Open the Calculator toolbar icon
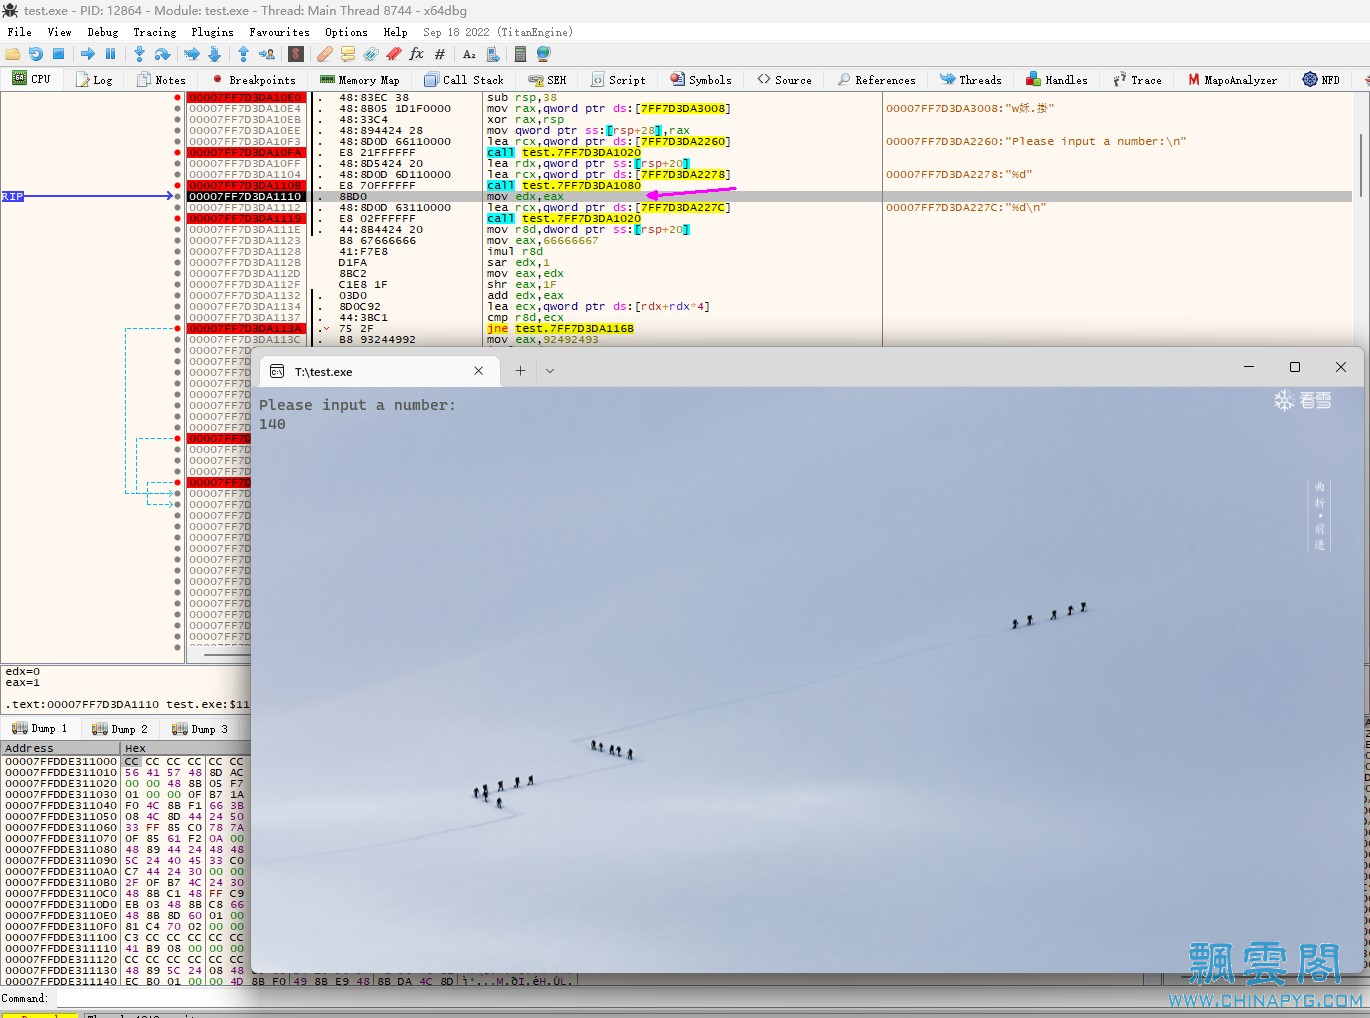This screenshot has width=1370, height=1018. click(x=520, y=54)
